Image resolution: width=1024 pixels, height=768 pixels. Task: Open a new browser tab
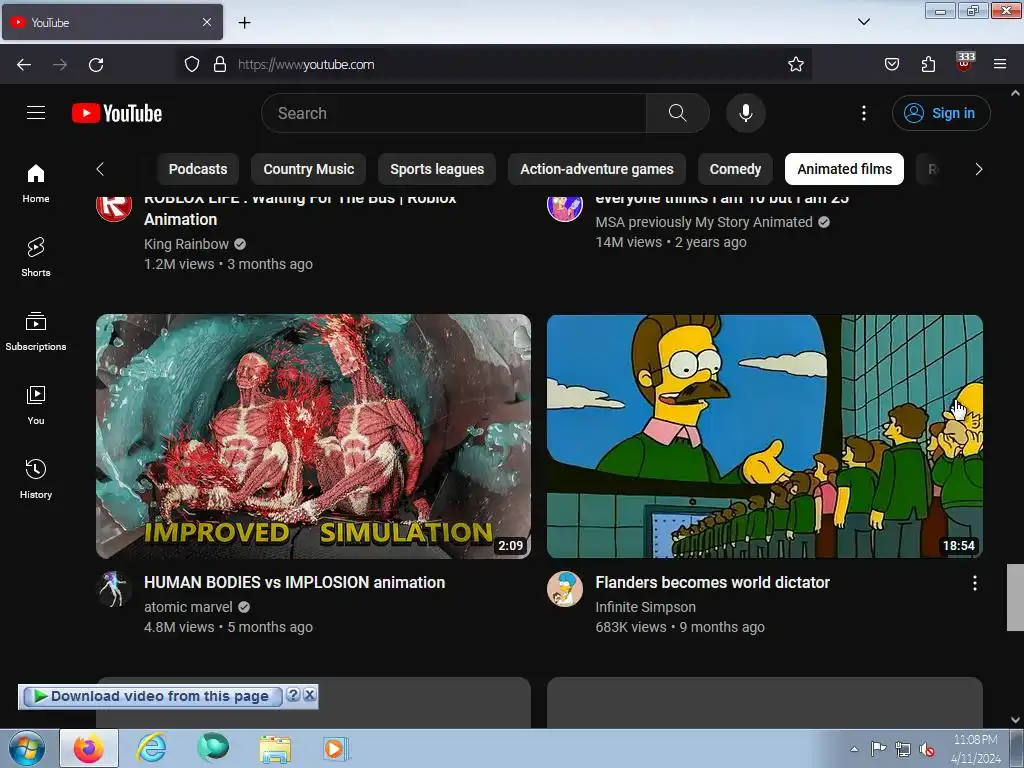[244, 23]
